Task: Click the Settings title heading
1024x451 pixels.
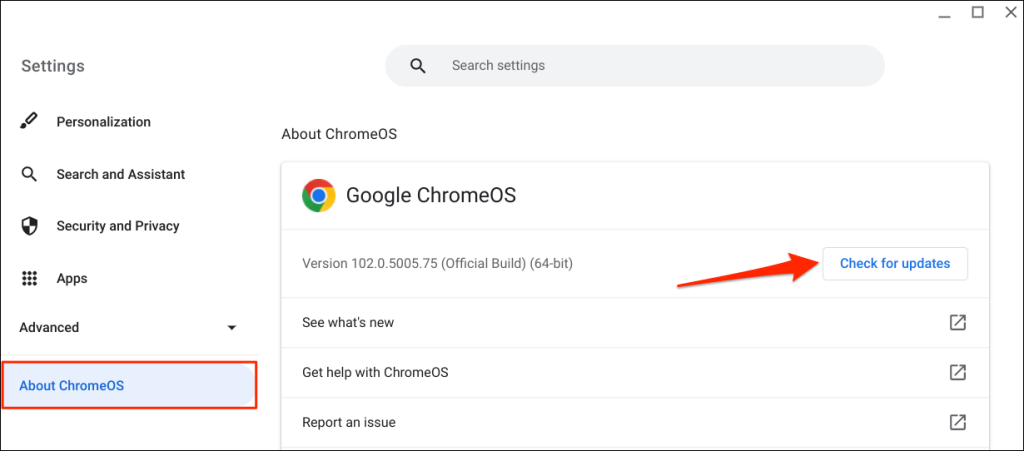Action: click(53, 66)
